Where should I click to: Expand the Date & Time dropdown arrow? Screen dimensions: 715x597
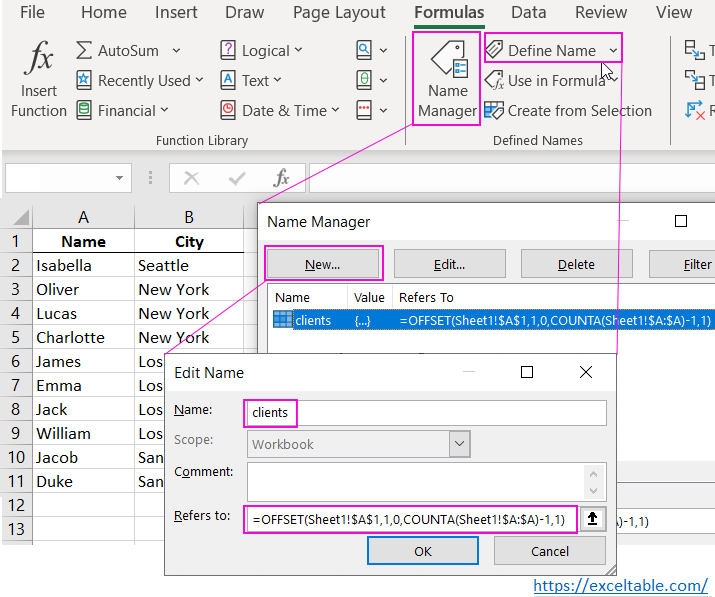[x=335, y=110]
